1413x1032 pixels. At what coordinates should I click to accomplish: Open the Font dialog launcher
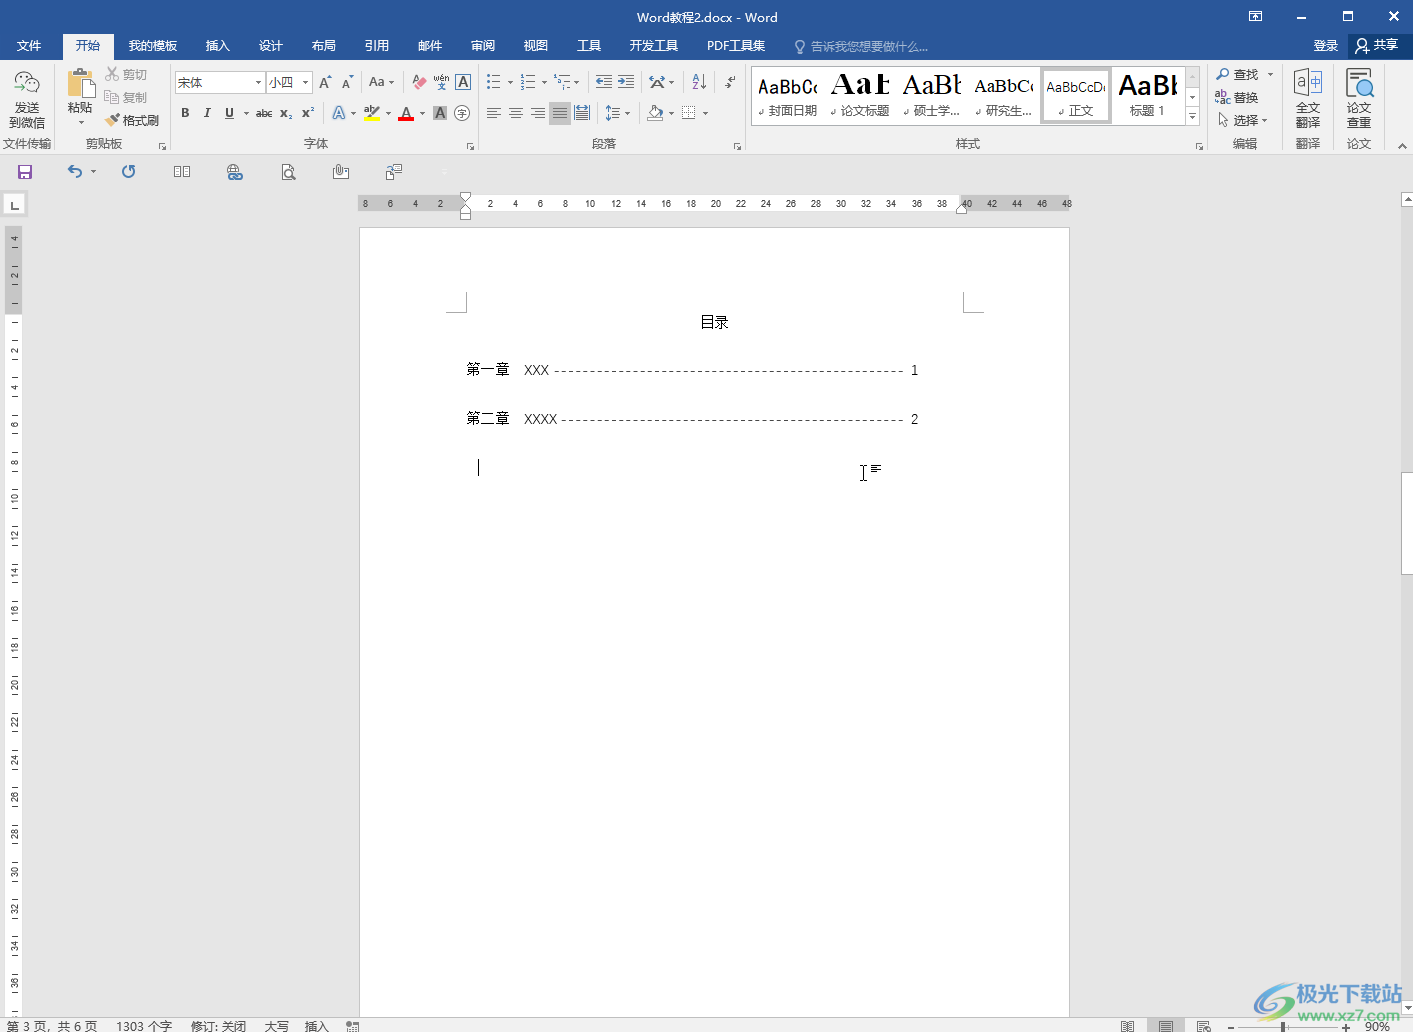coord(470,146)
